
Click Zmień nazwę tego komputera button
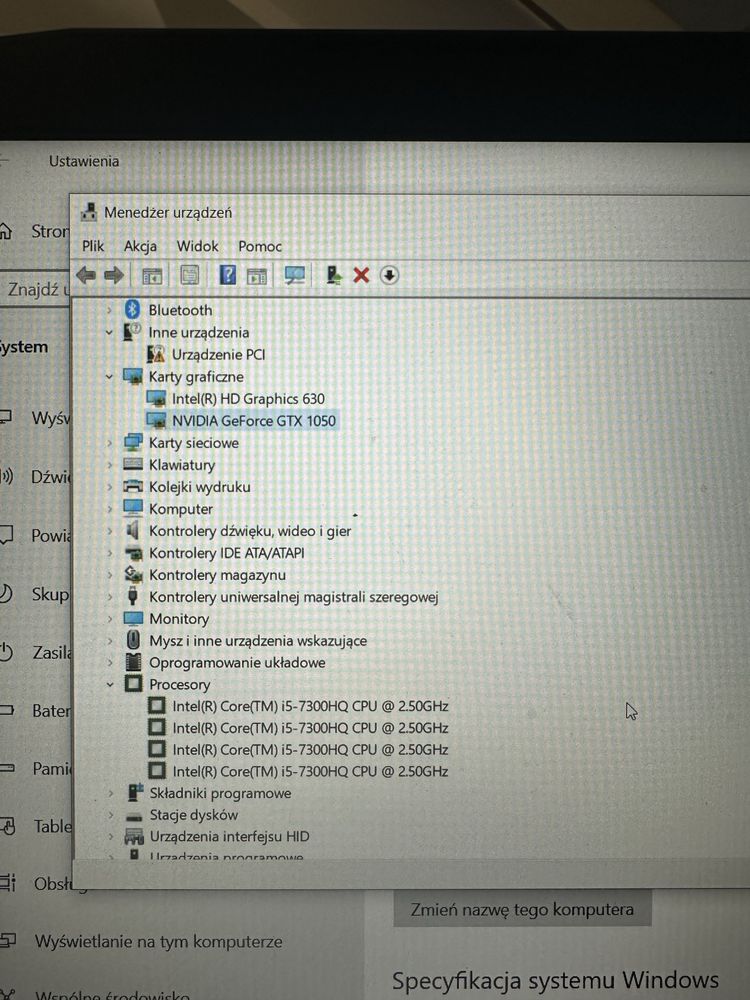click(522, 909)
